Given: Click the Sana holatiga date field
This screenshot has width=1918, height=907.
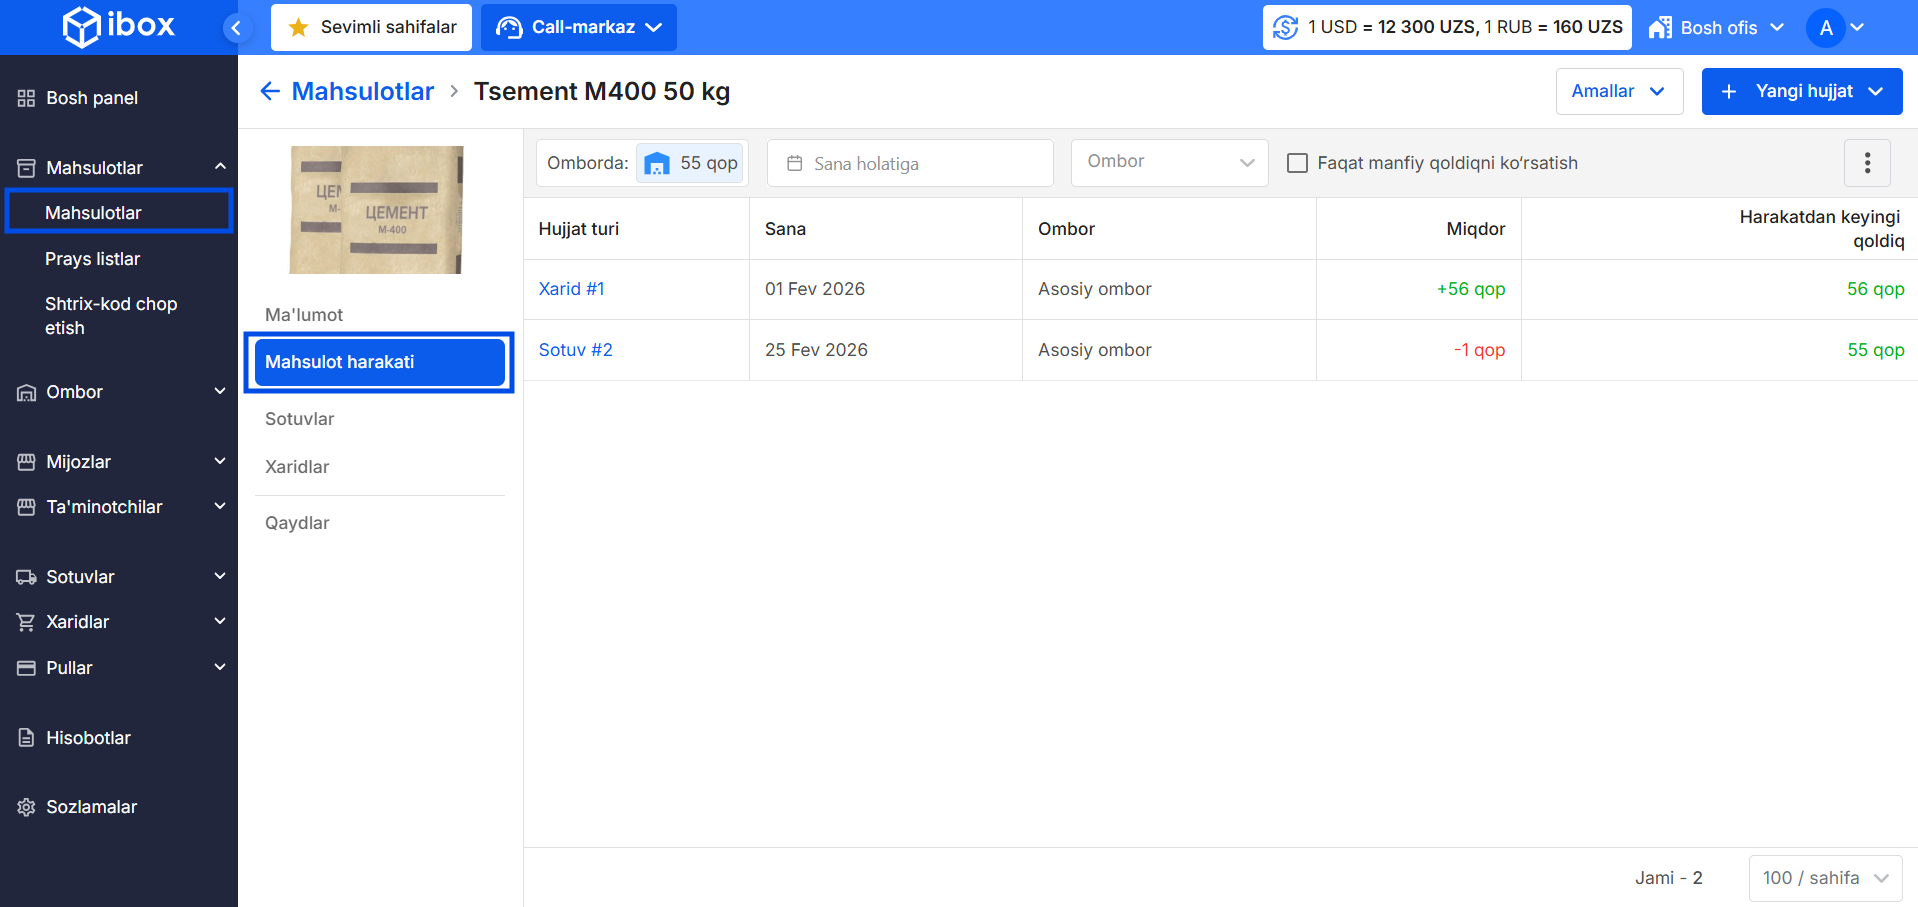Looking at the screenshot, I should click(909, 163).
